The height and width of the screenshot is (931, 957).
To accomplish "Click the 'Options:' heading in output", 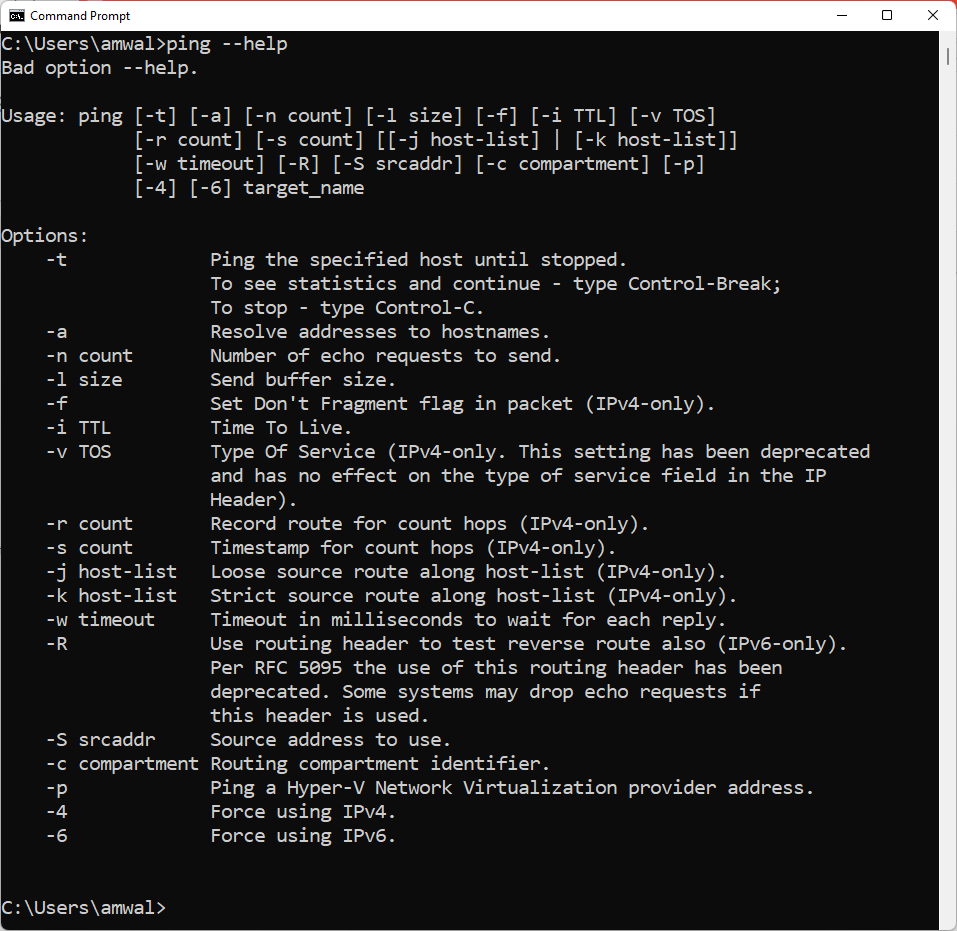I will [x=45, y=236].
